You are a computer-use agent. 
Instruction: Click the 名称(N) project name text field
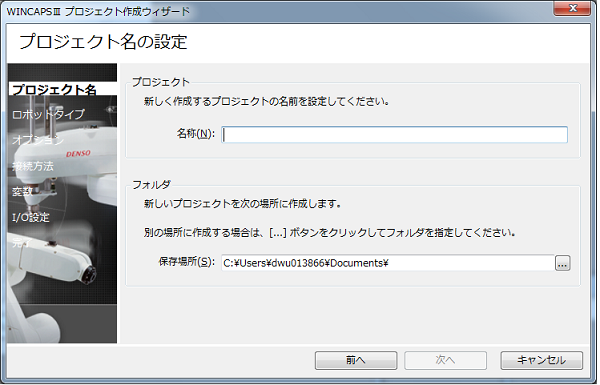click(394, 135)
